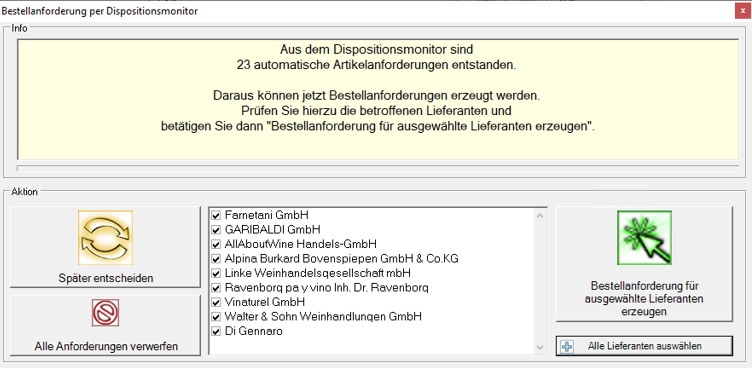Toggle Walter & Sohn Weinhandlungen checkbox
This screenshot has height=368, width=752.
(216, 317)
